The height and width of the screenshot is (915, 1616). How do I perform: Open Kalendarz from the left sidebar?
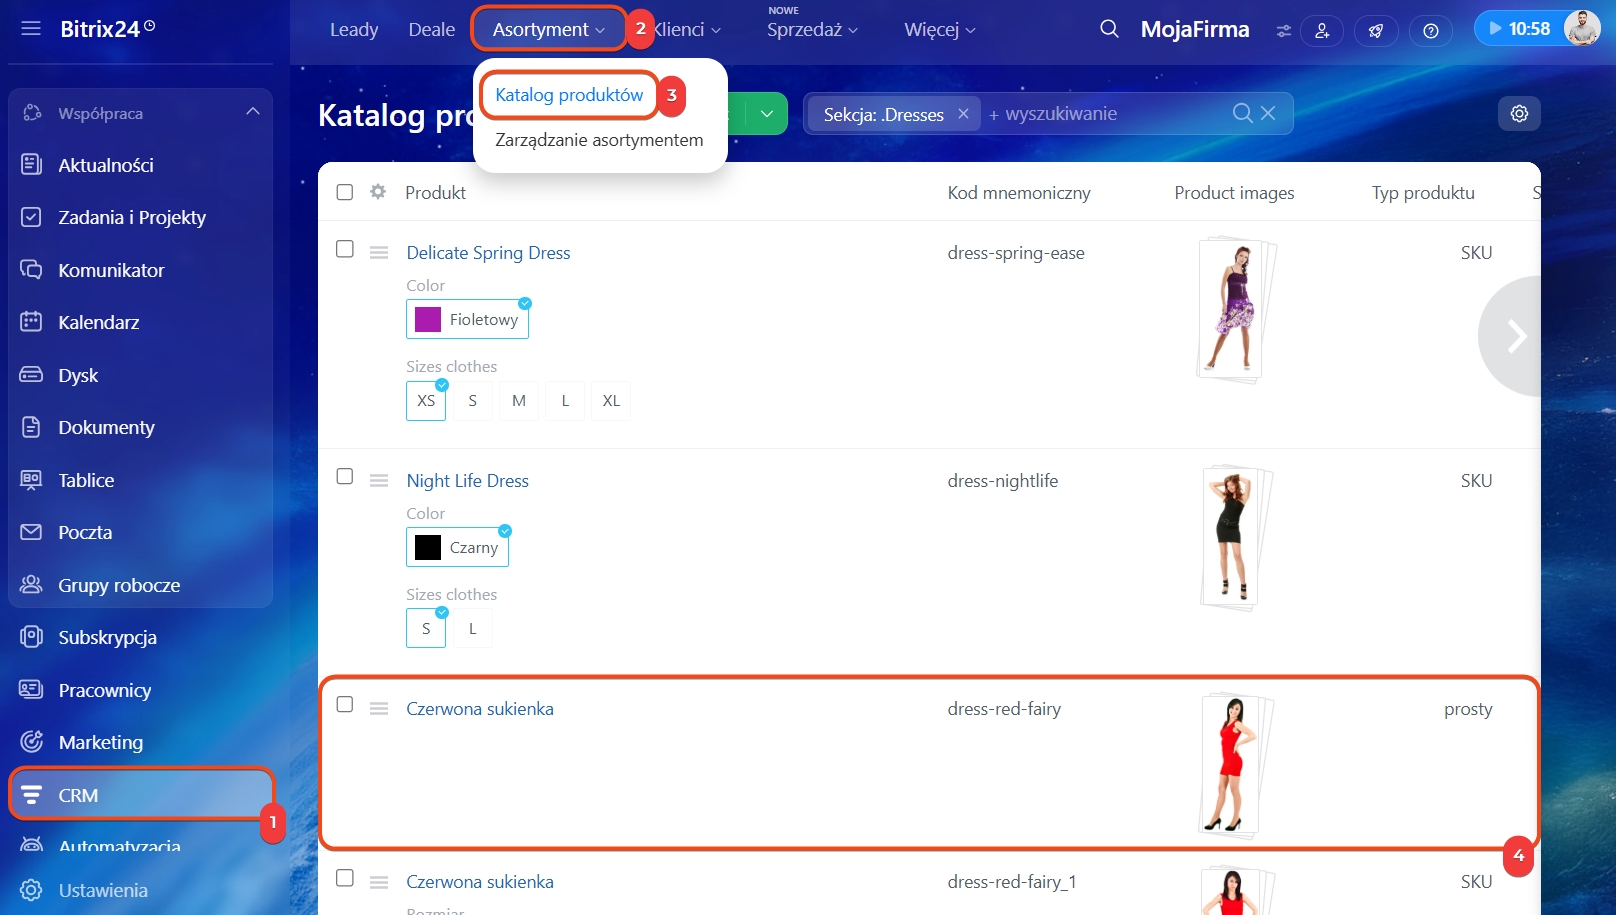(98, 322)
